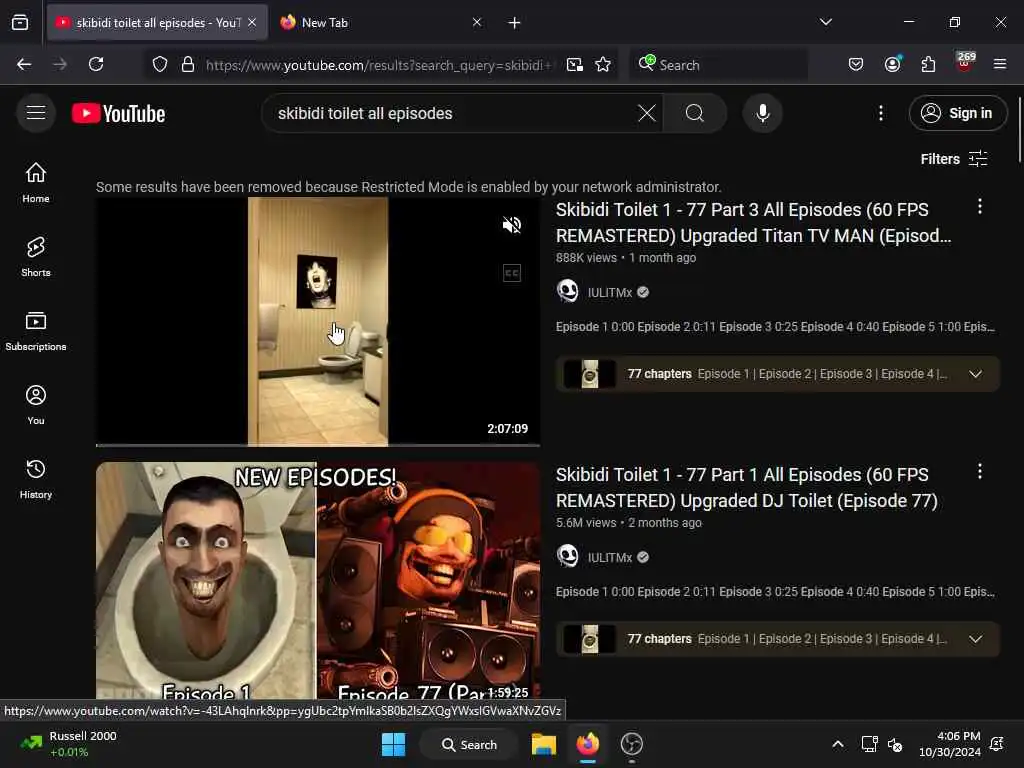Open a new browser tab with plus
Image resolution: width=1024 pixels, height=768 pixels.
[x=514, y=23]
